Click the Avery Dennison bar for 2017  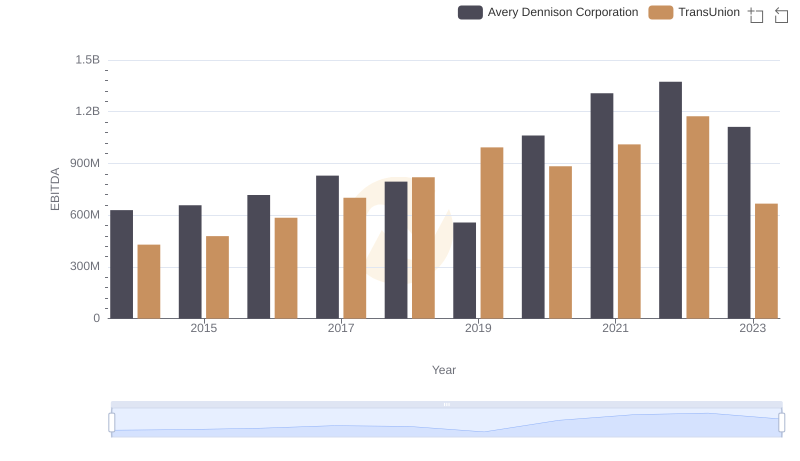pyautogui.click(x=327, y=247)
